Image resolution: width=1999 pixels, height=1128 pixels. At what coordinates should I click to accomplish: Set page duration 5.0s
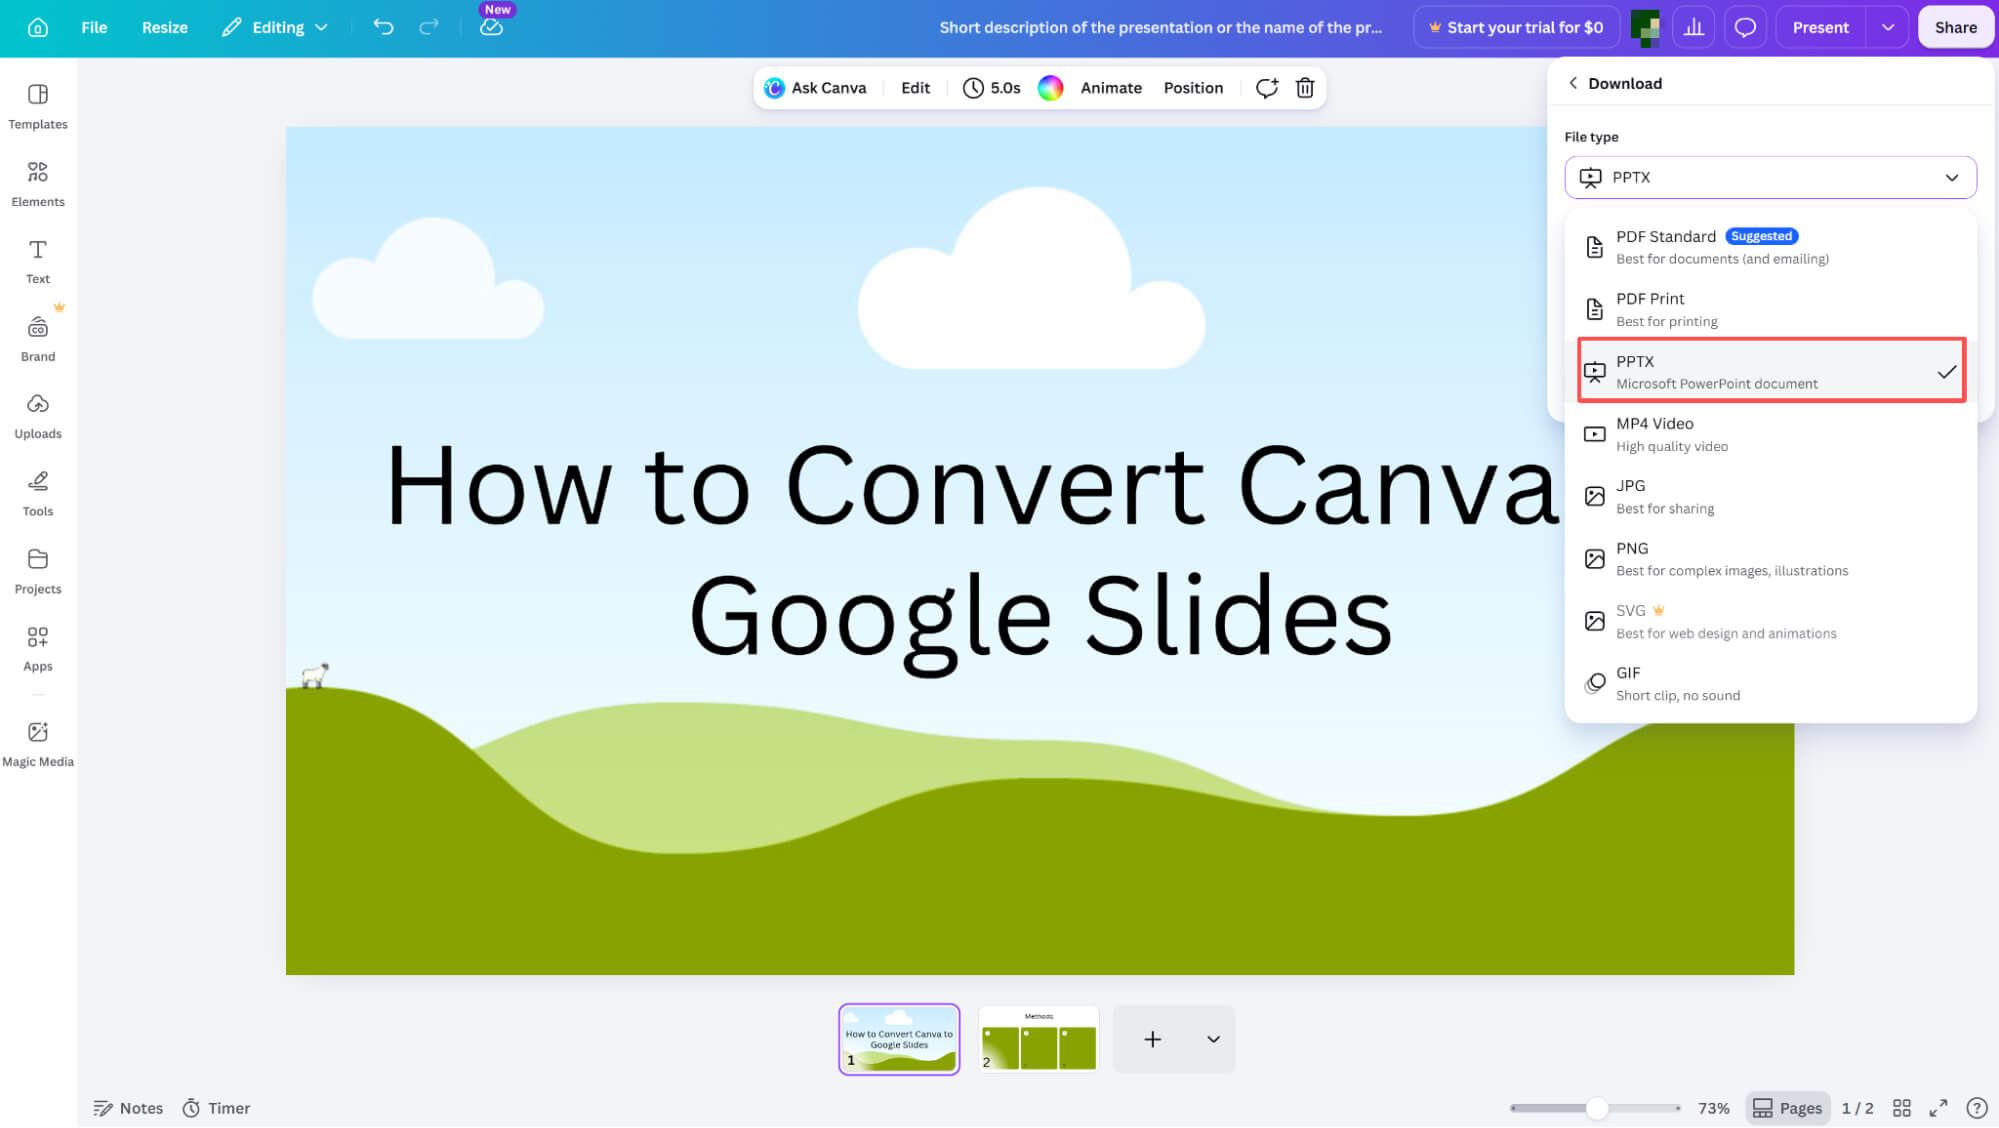(x=992, y=88)
